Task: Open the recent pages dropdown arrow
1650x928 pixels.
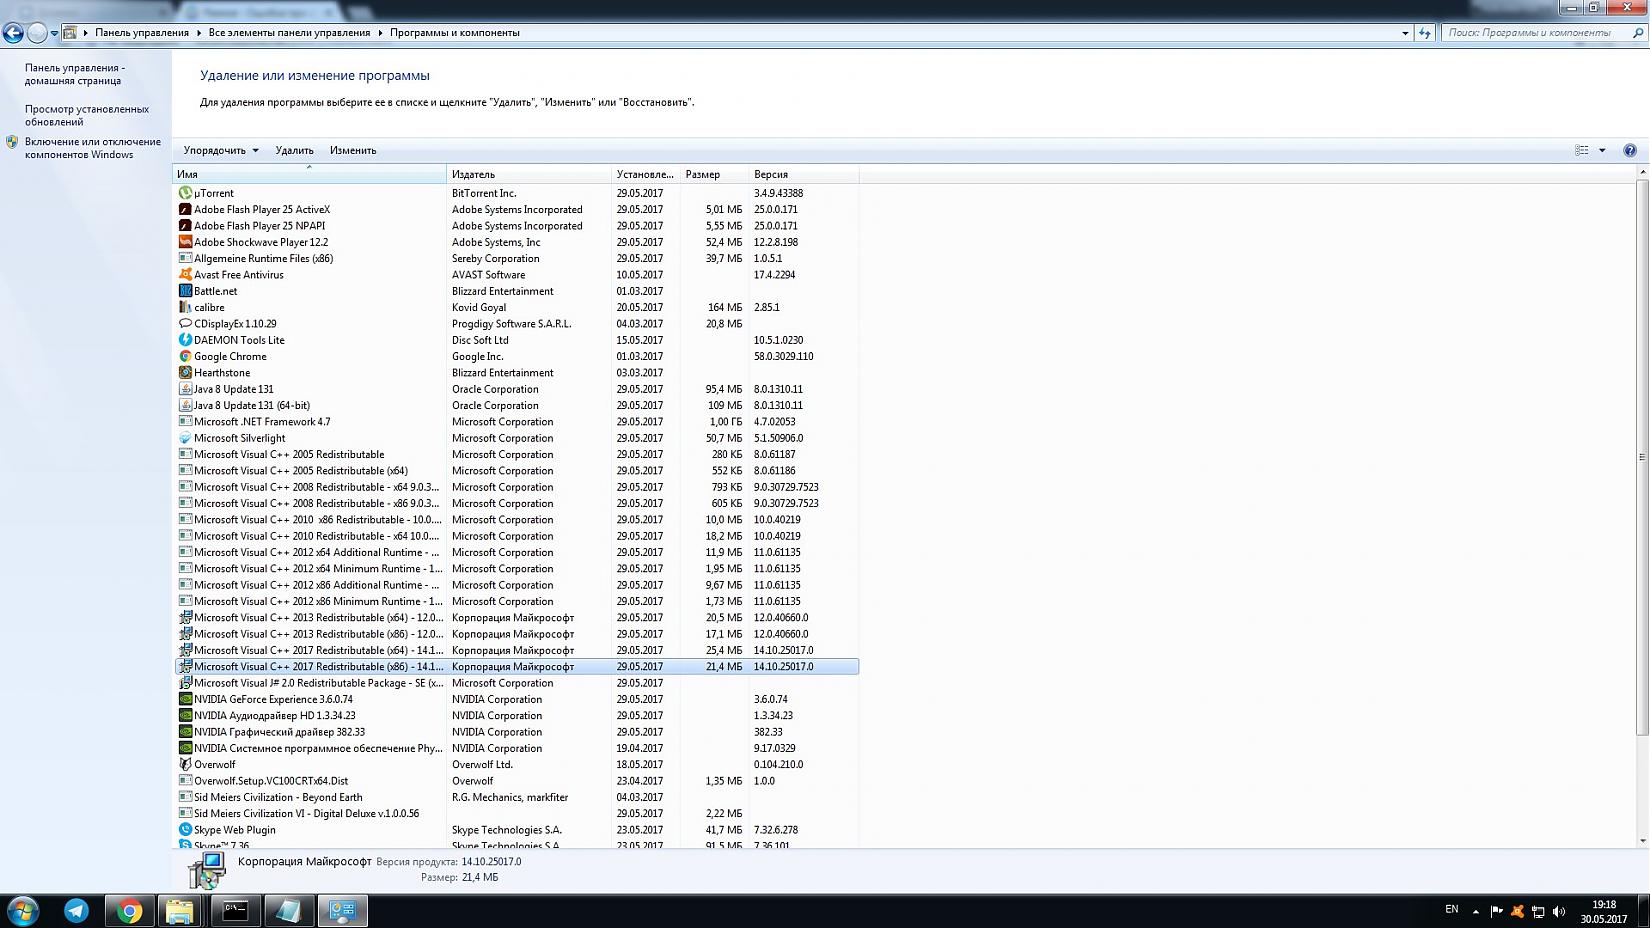Action: click(x=54, y=33)
